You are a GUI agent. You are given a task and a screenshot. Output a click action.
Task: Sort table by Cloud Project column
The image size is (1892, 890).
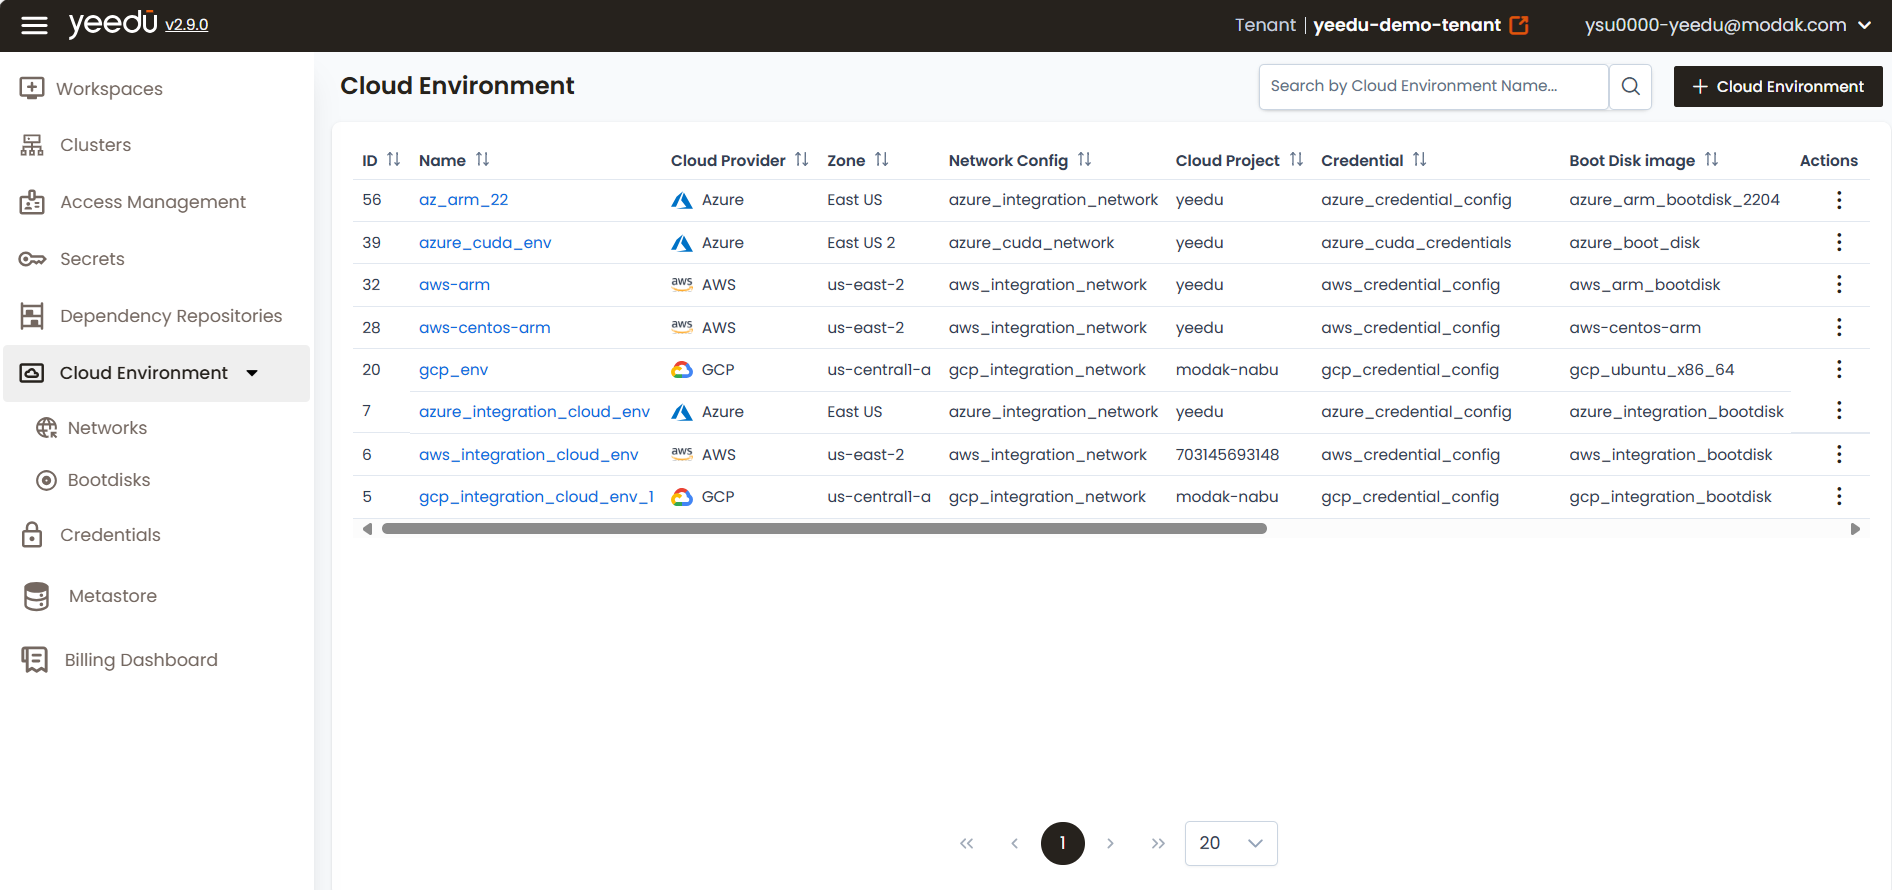point(1296,160)
